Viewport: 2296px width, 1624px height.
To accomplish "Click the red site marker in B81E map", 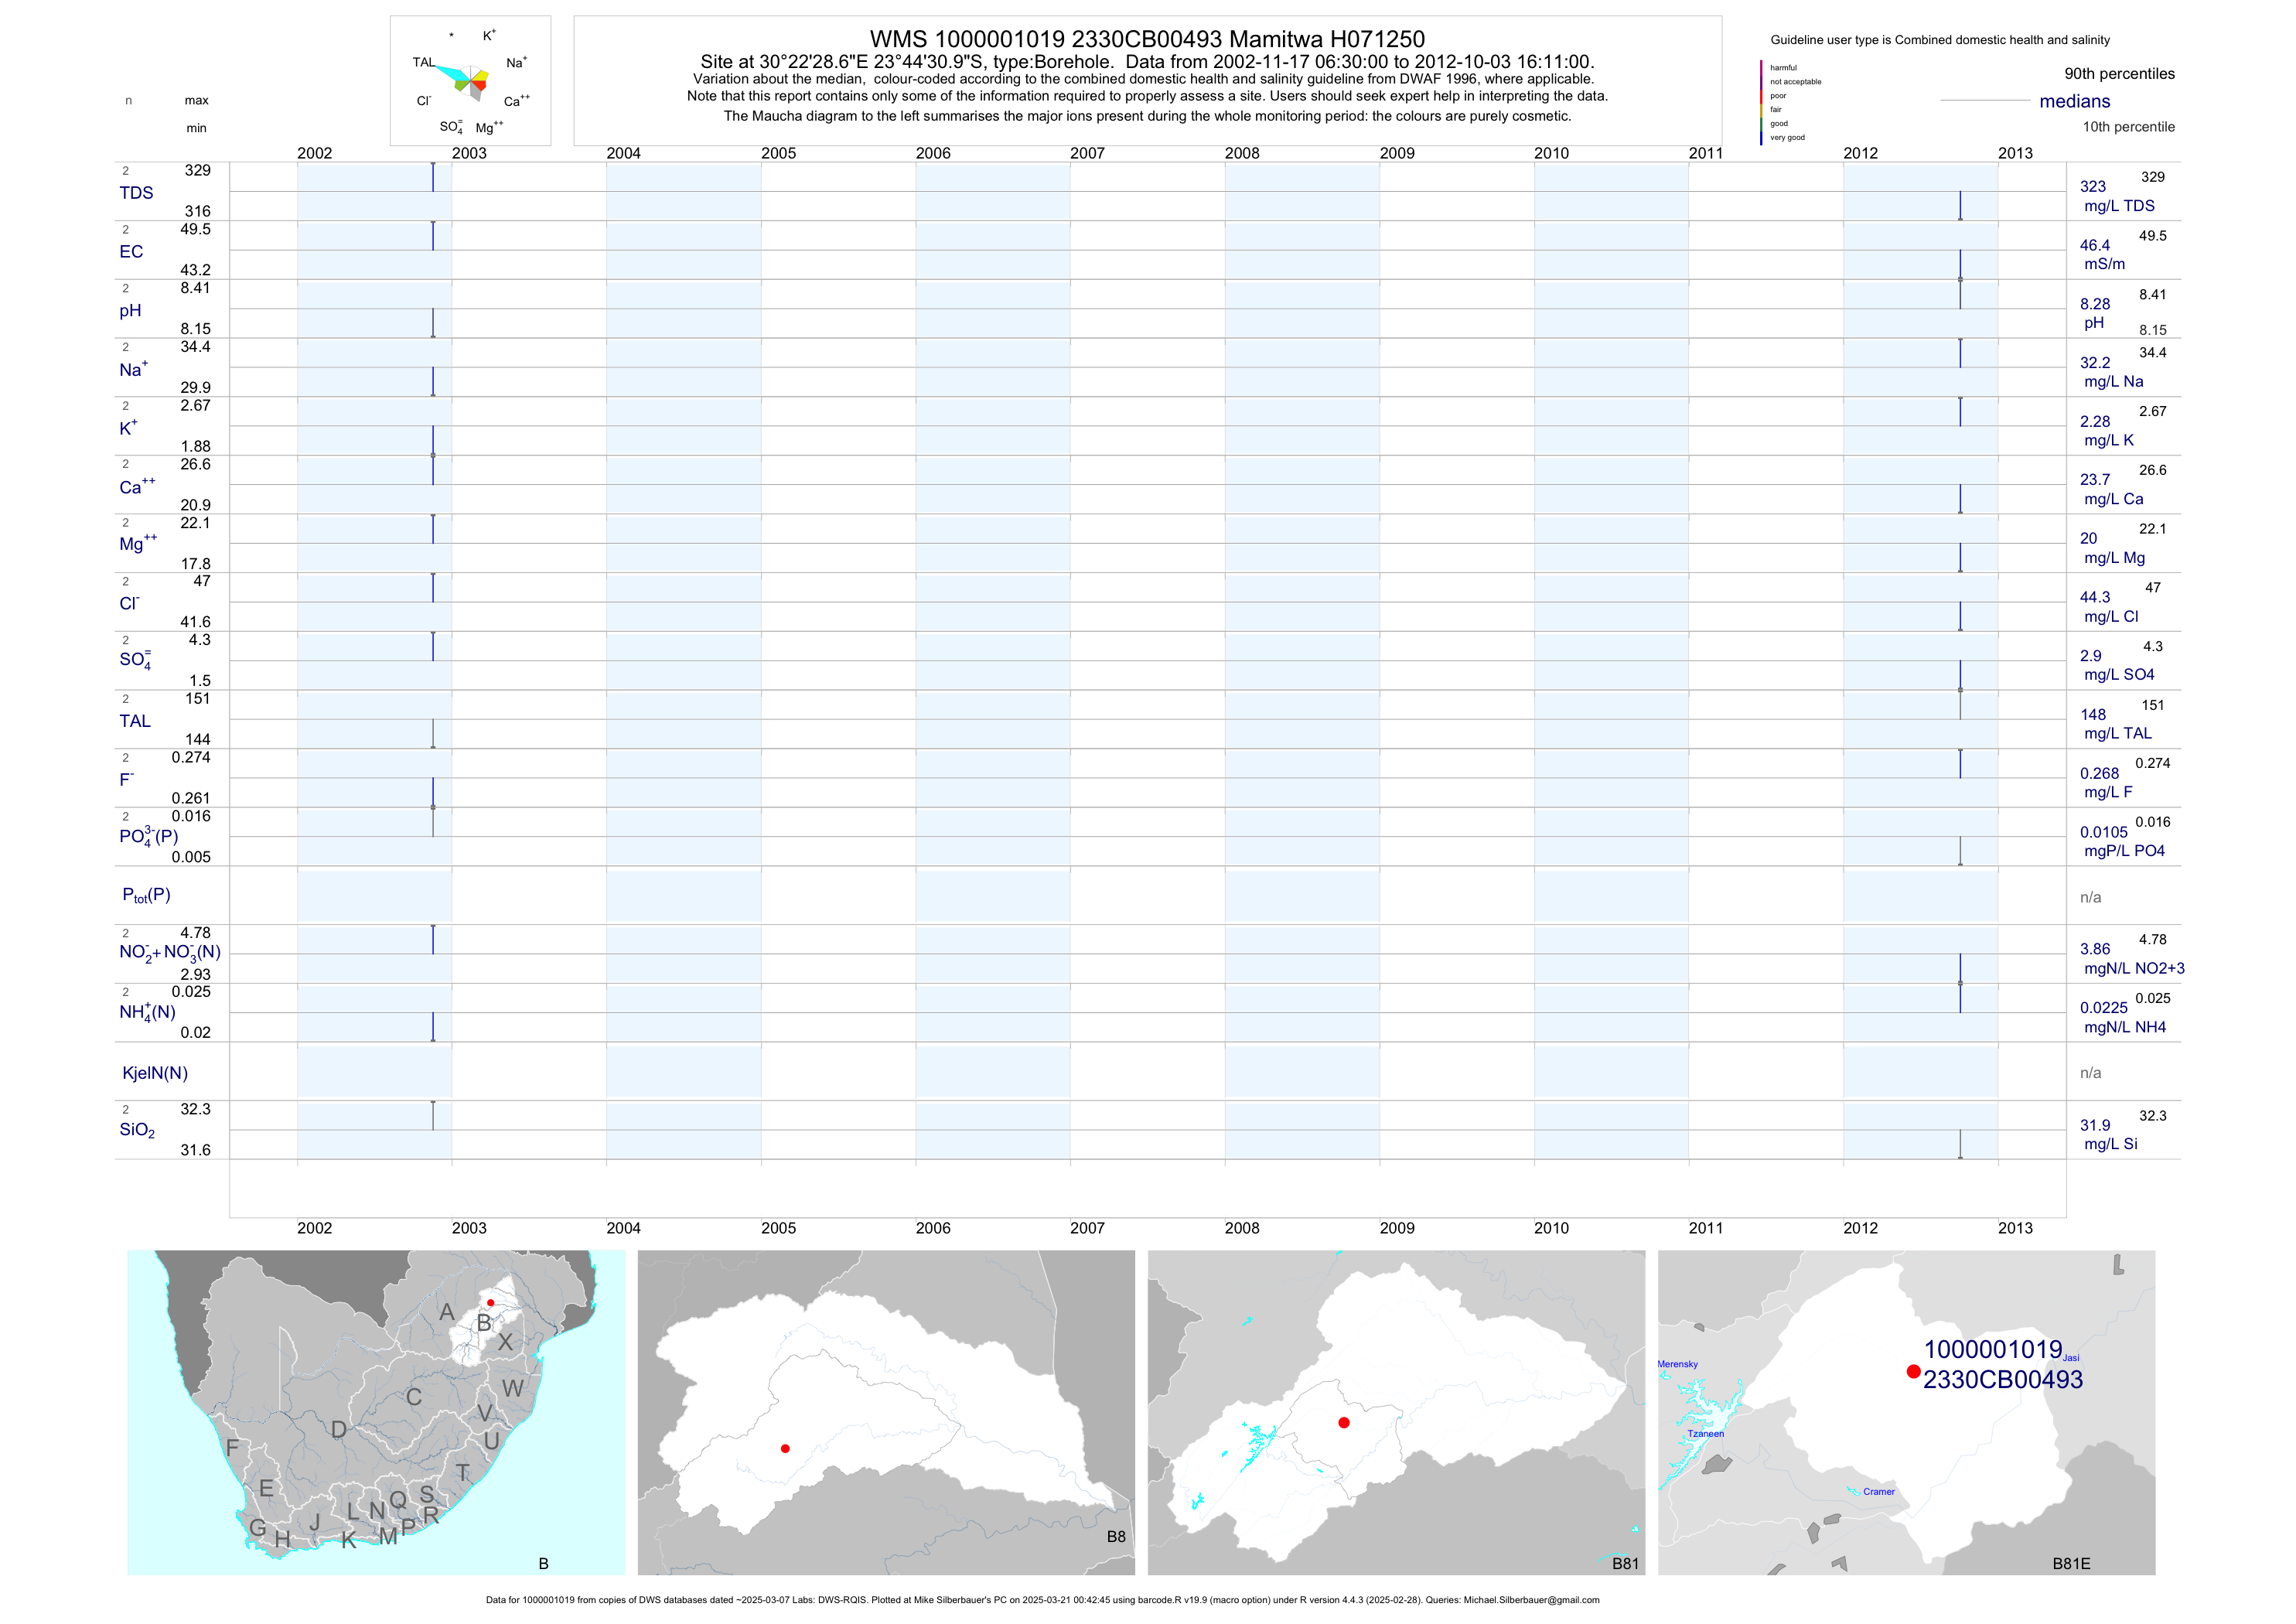I will coord(1913,1371).
